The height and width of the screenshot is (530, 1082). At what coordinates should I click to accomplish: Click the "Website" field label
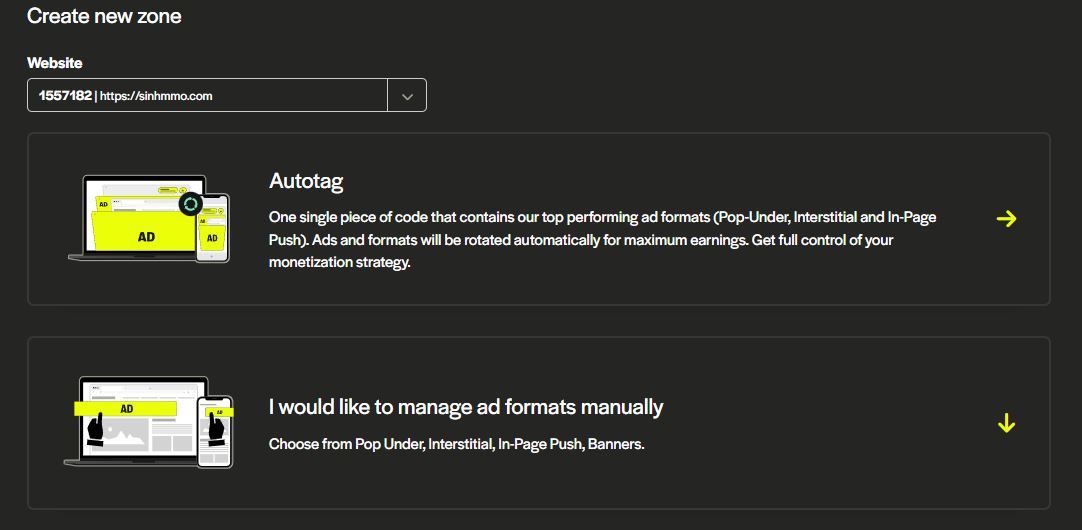pos(54,63)
